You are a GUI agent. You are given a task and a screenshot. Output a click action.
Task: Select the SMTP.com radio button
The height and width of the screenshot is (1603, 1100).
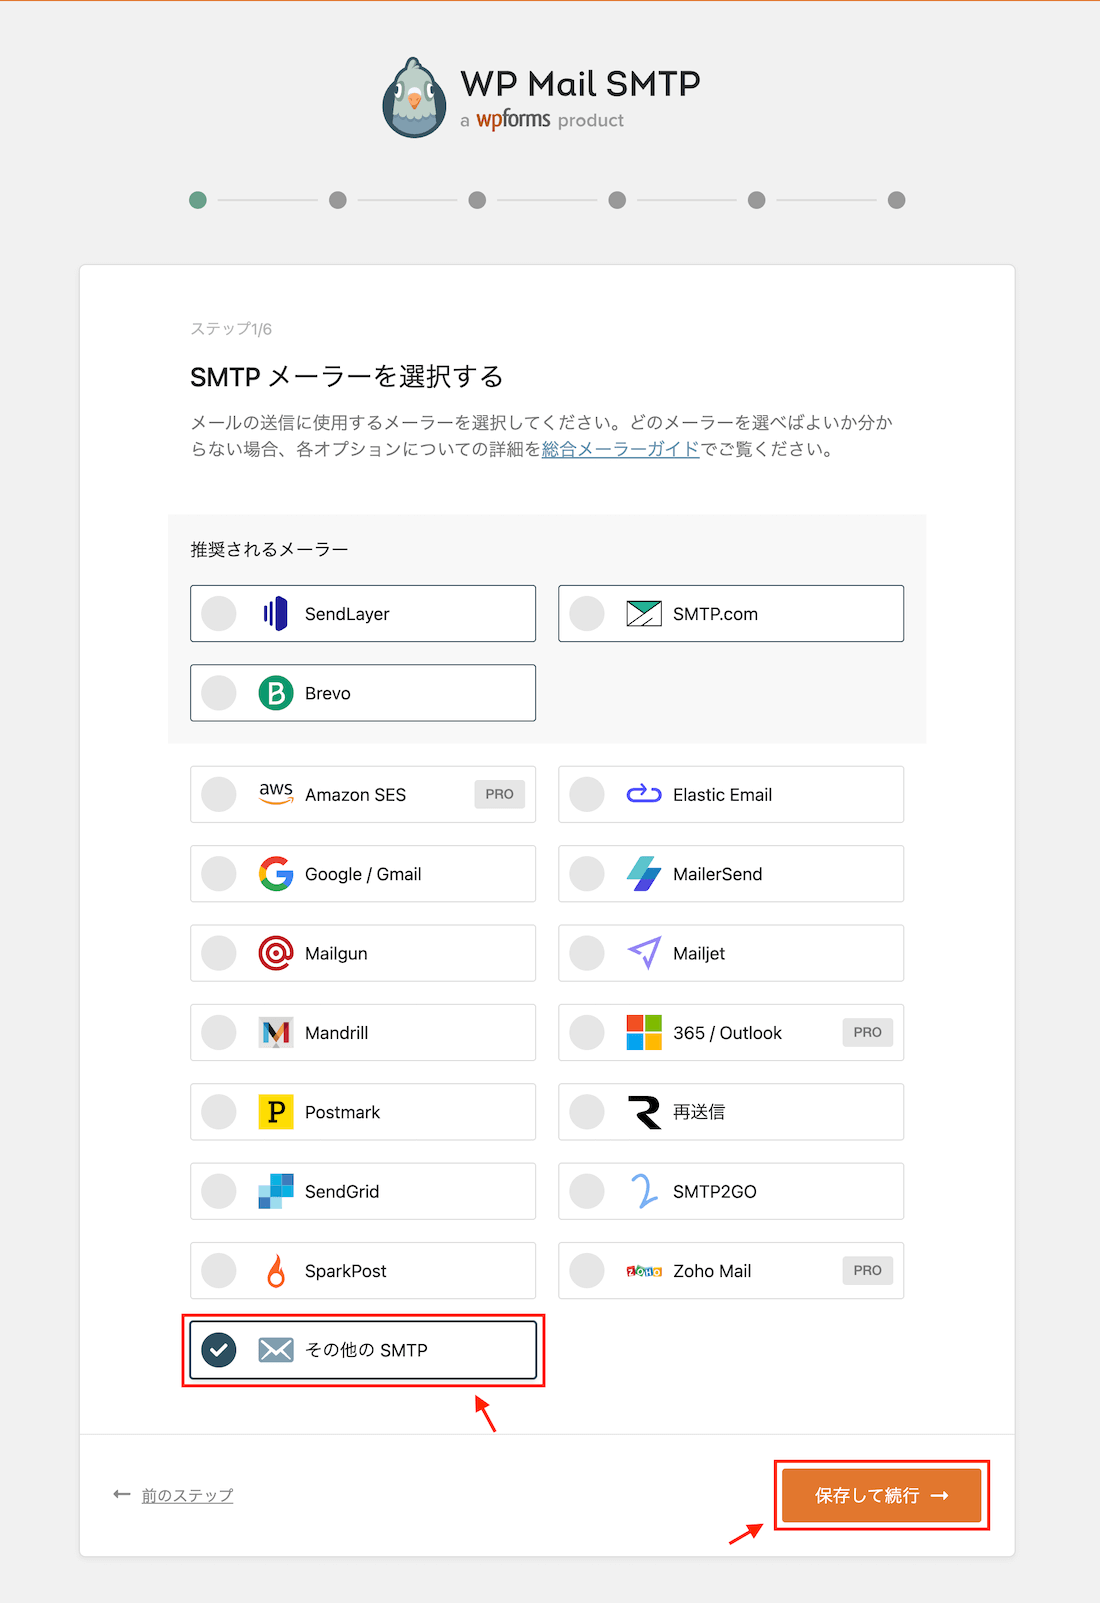pos(587,613)
